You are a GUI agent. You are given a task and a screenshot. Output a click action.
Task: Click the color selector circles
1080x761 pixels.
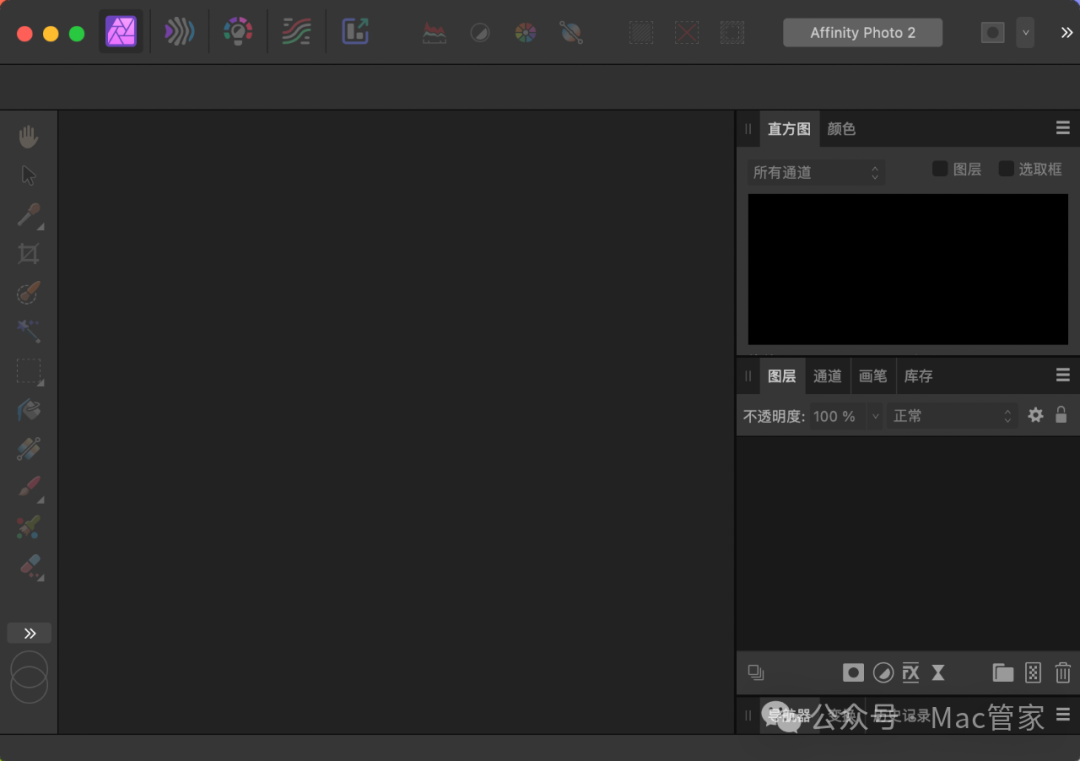(29, 677)
